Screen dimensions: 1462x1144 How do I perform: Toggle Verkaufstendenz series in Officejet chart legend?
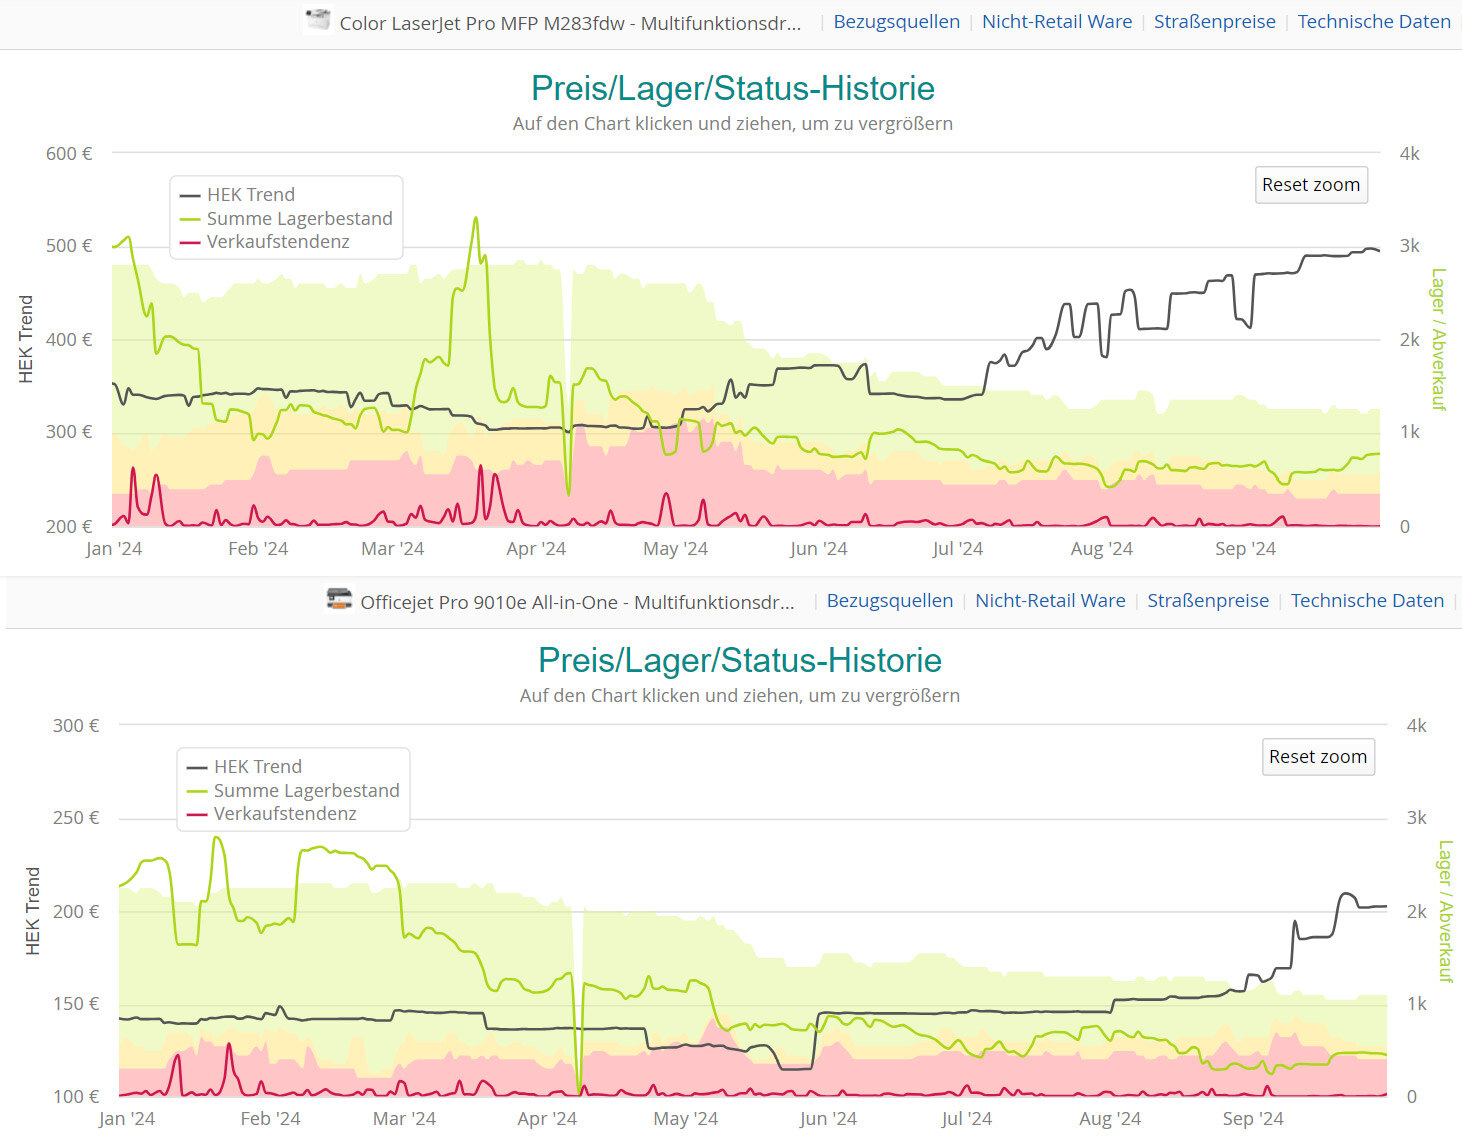point(272,814)
